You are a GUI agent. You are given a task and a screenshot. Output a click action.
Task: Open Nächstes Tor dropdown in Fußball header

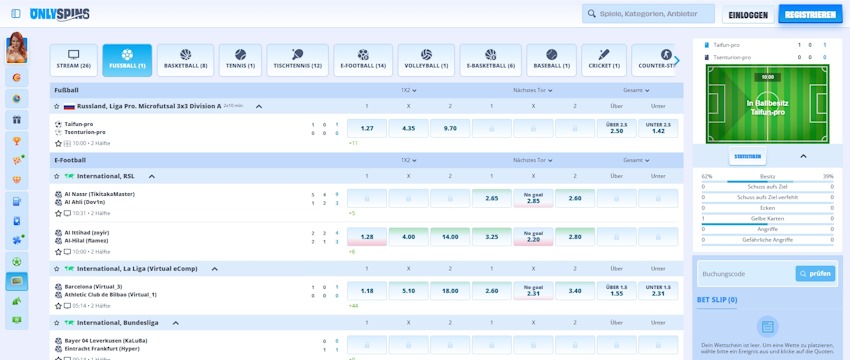(x=533, y=90)
